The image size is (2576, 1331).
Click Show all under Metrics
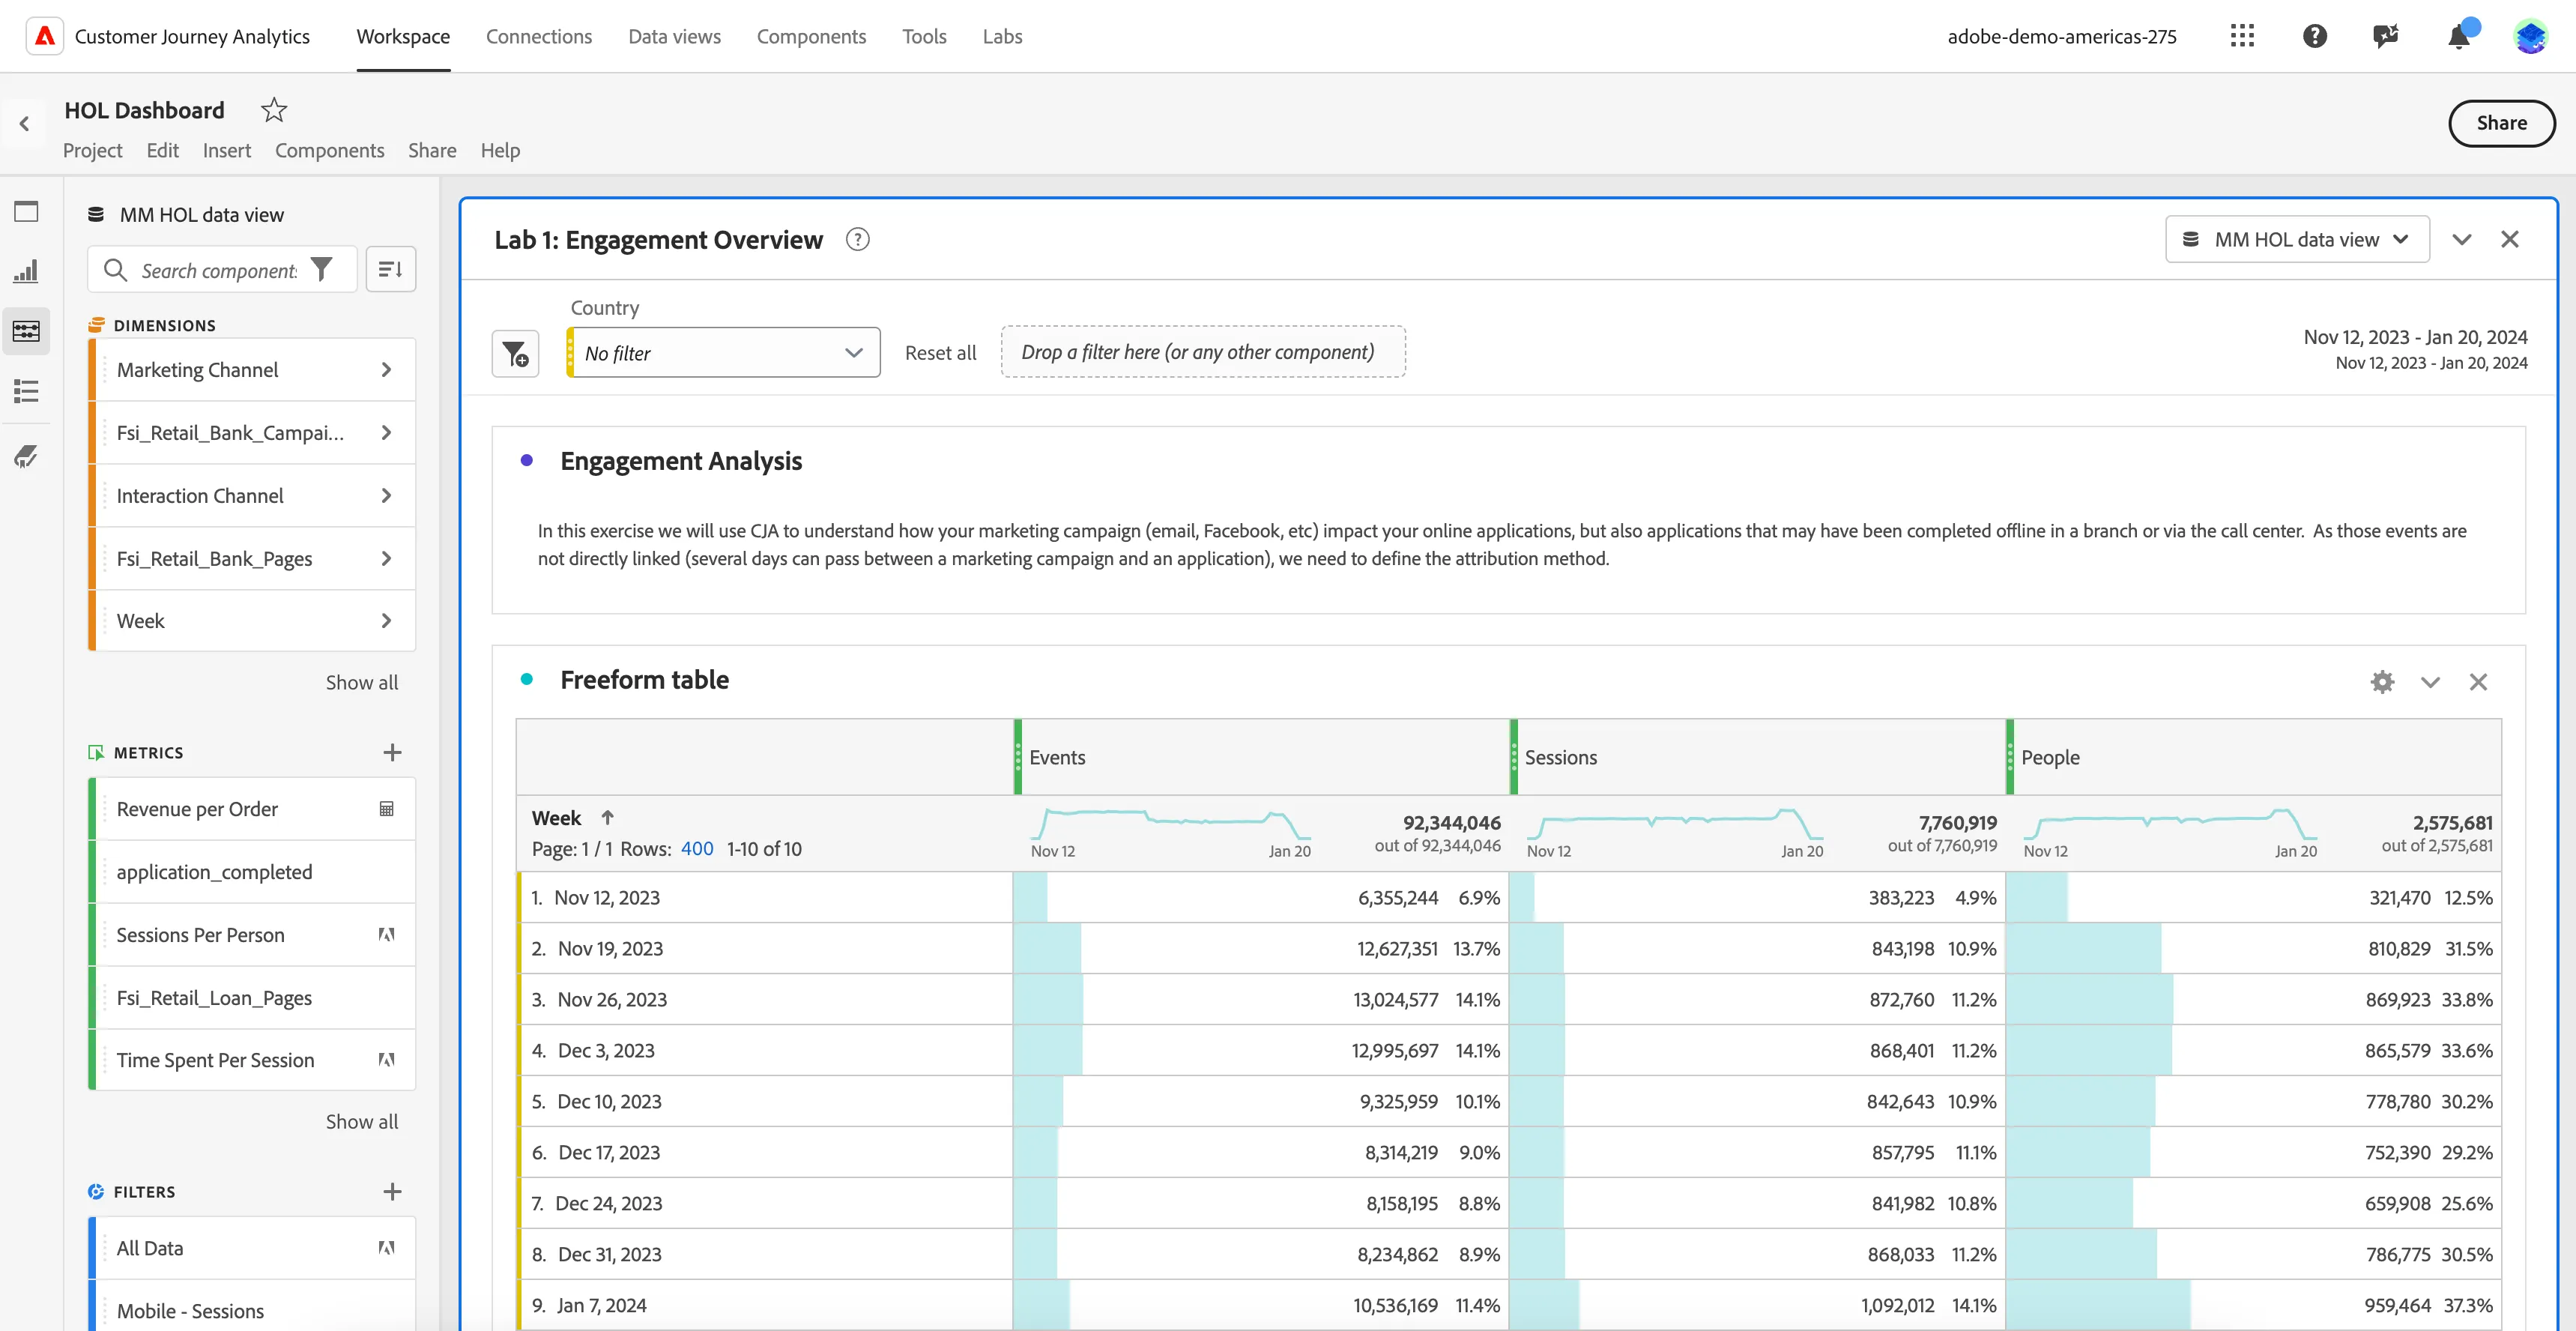361,1121
